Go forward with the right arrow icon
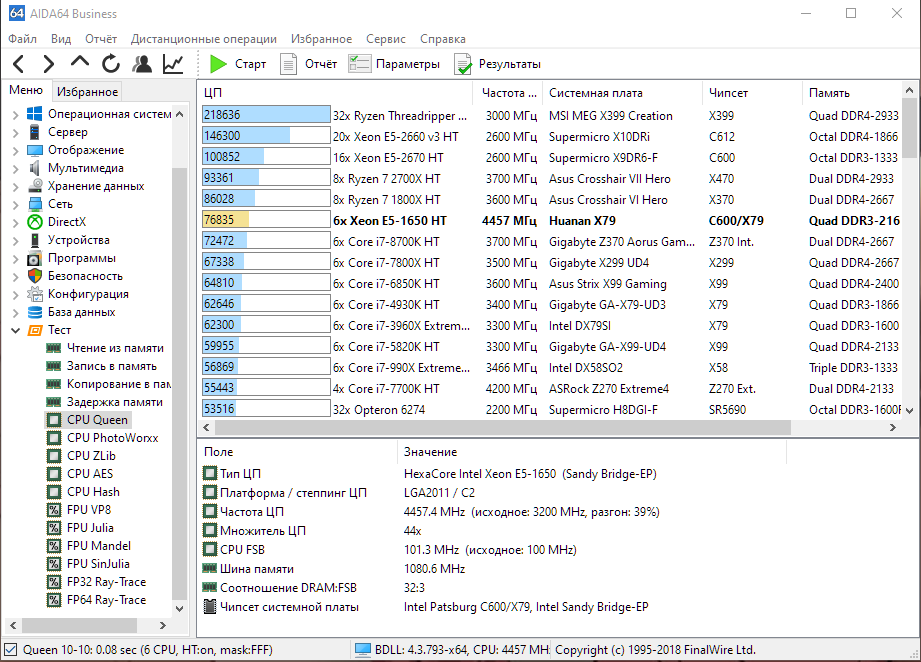 click(49, 63)
